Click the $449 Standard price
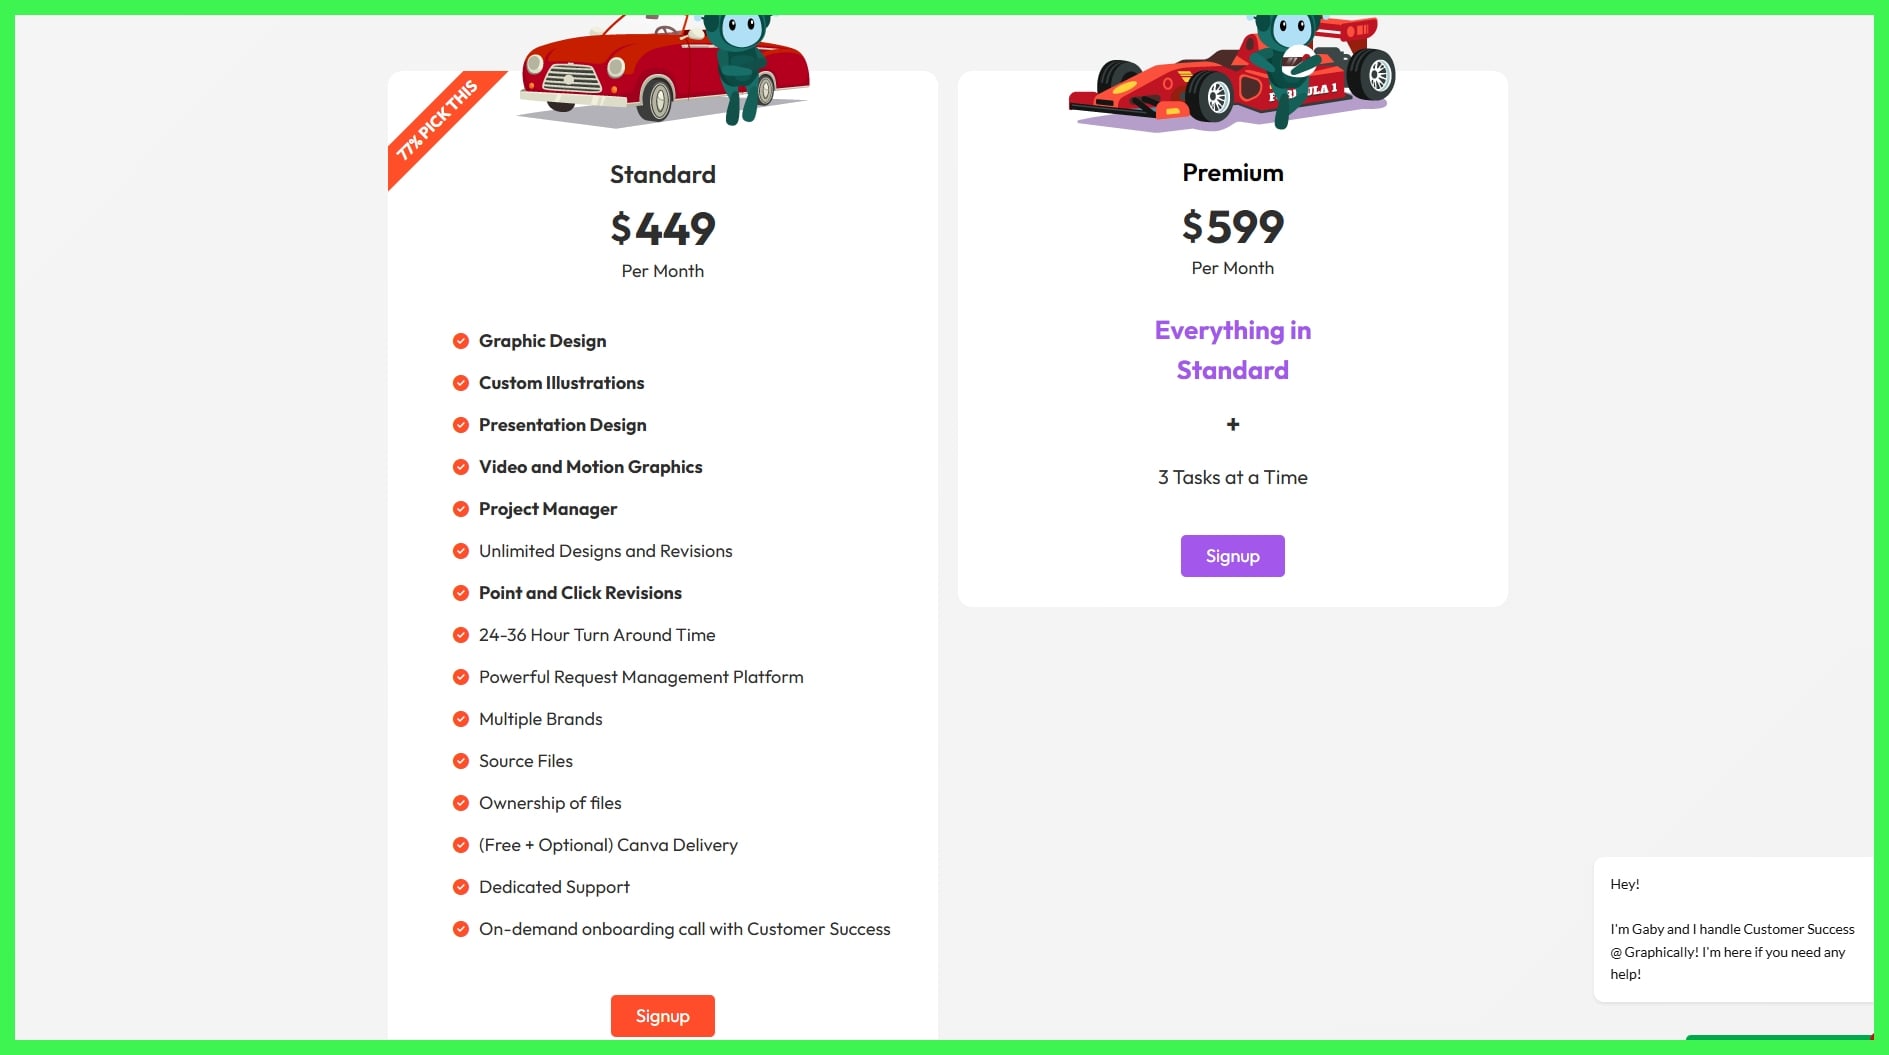The image size is (1889, 1055). coord(662,228)
